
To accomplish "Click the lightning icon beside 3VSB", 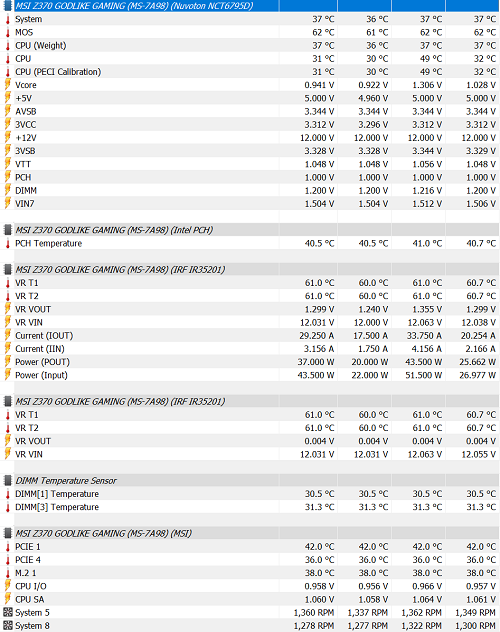I will point(7,151).
